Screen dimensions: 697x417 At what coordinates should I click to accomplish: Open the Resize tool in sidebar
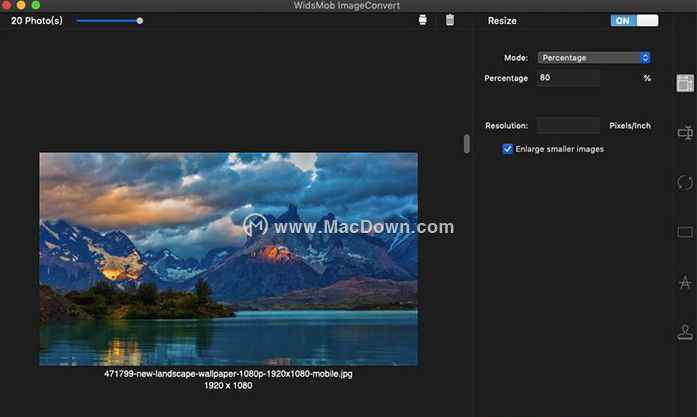point(685,83)
